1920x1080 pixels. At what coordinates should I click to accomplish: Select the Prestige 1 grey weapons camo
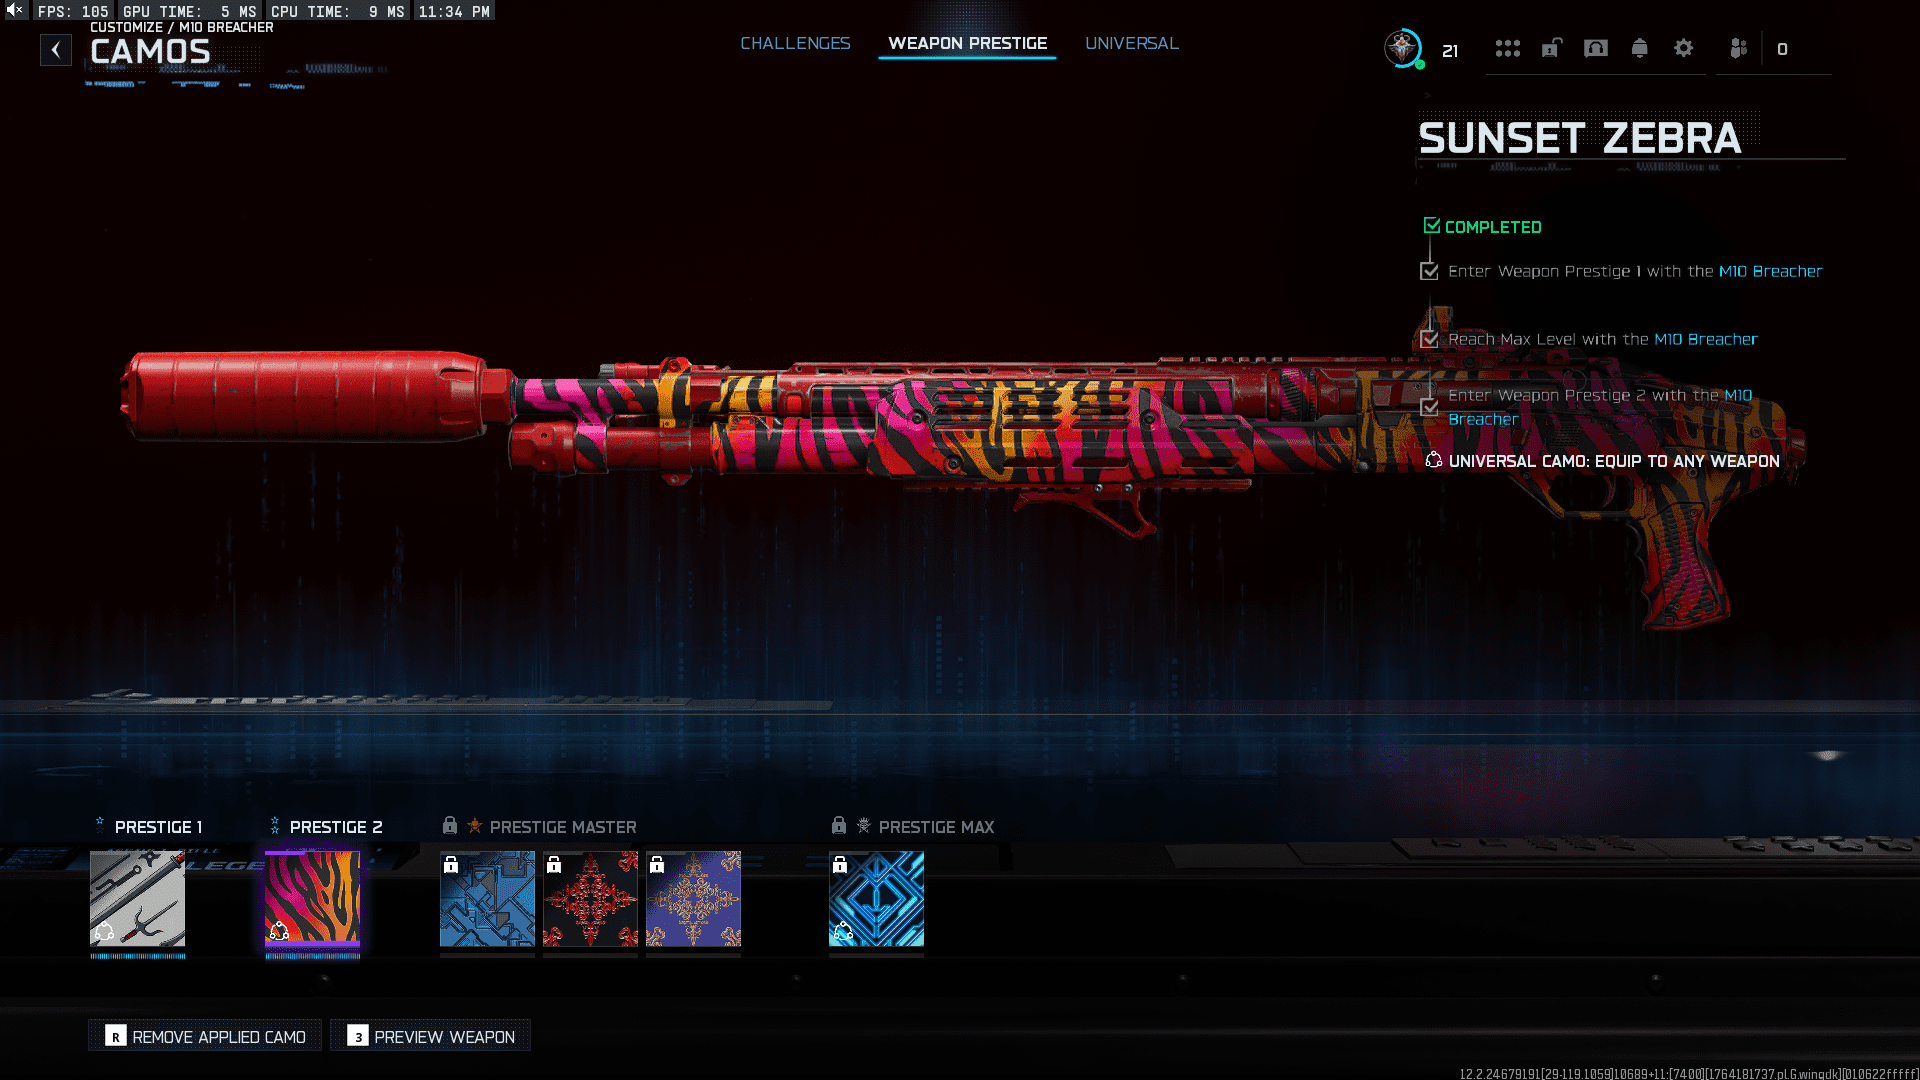pos(138,898)
